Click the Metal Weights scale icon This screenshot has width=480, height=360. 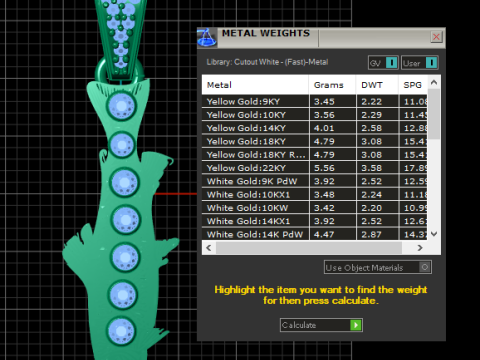[207, 37]
